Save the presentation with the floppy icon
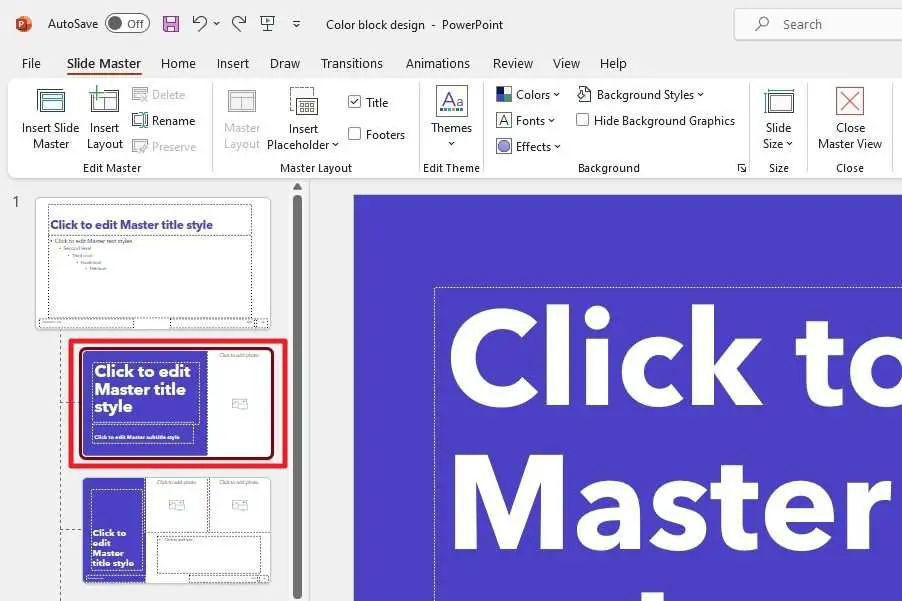 [171, 24]
